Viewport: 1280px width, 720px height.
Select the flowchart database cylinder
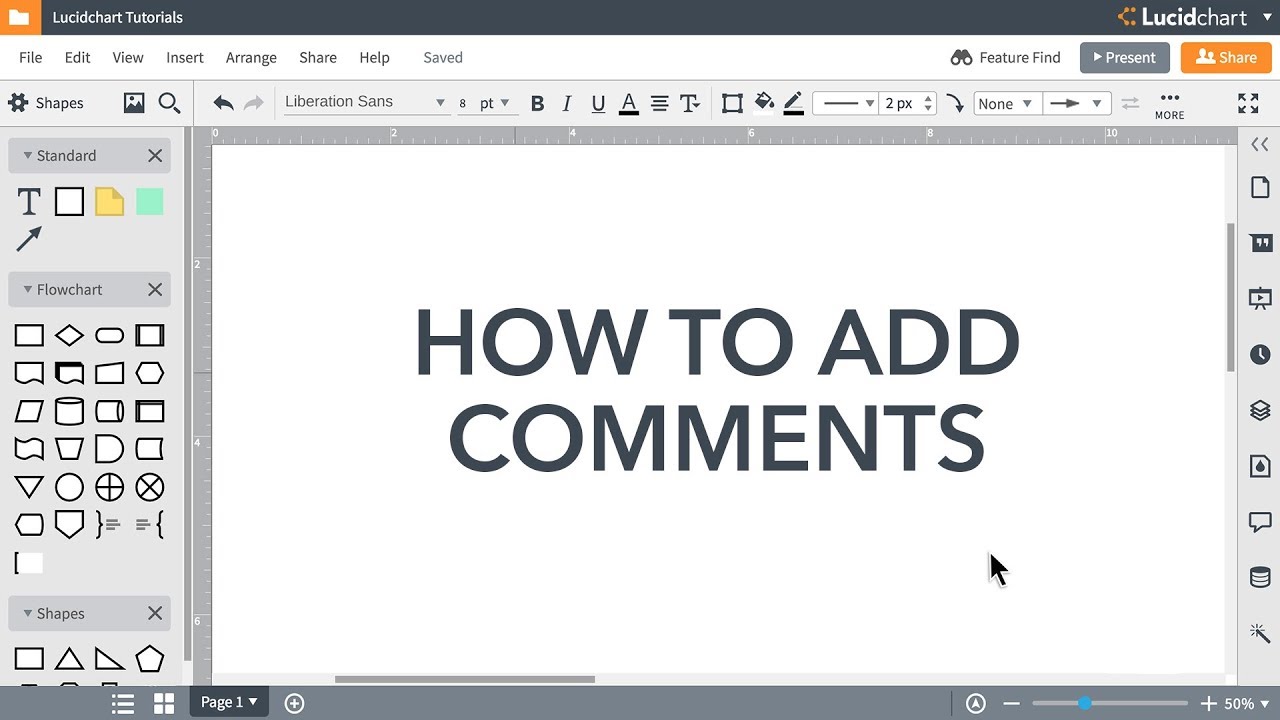tap(69, 411)
